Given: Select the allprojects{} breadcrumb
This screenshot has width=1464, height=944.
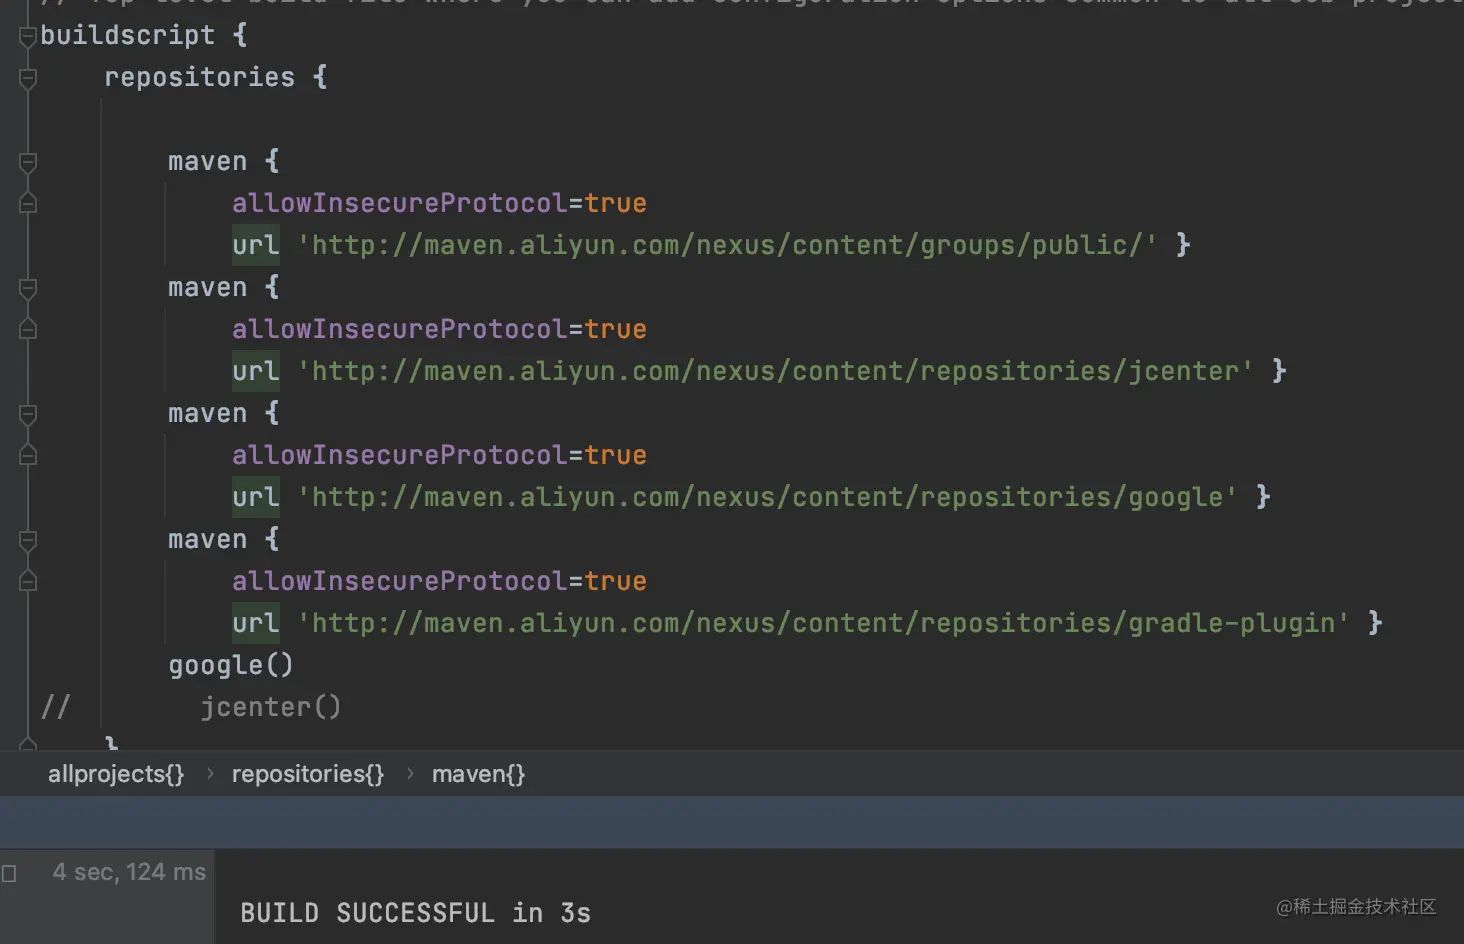Looking at the screenshot, I should 116,774.
